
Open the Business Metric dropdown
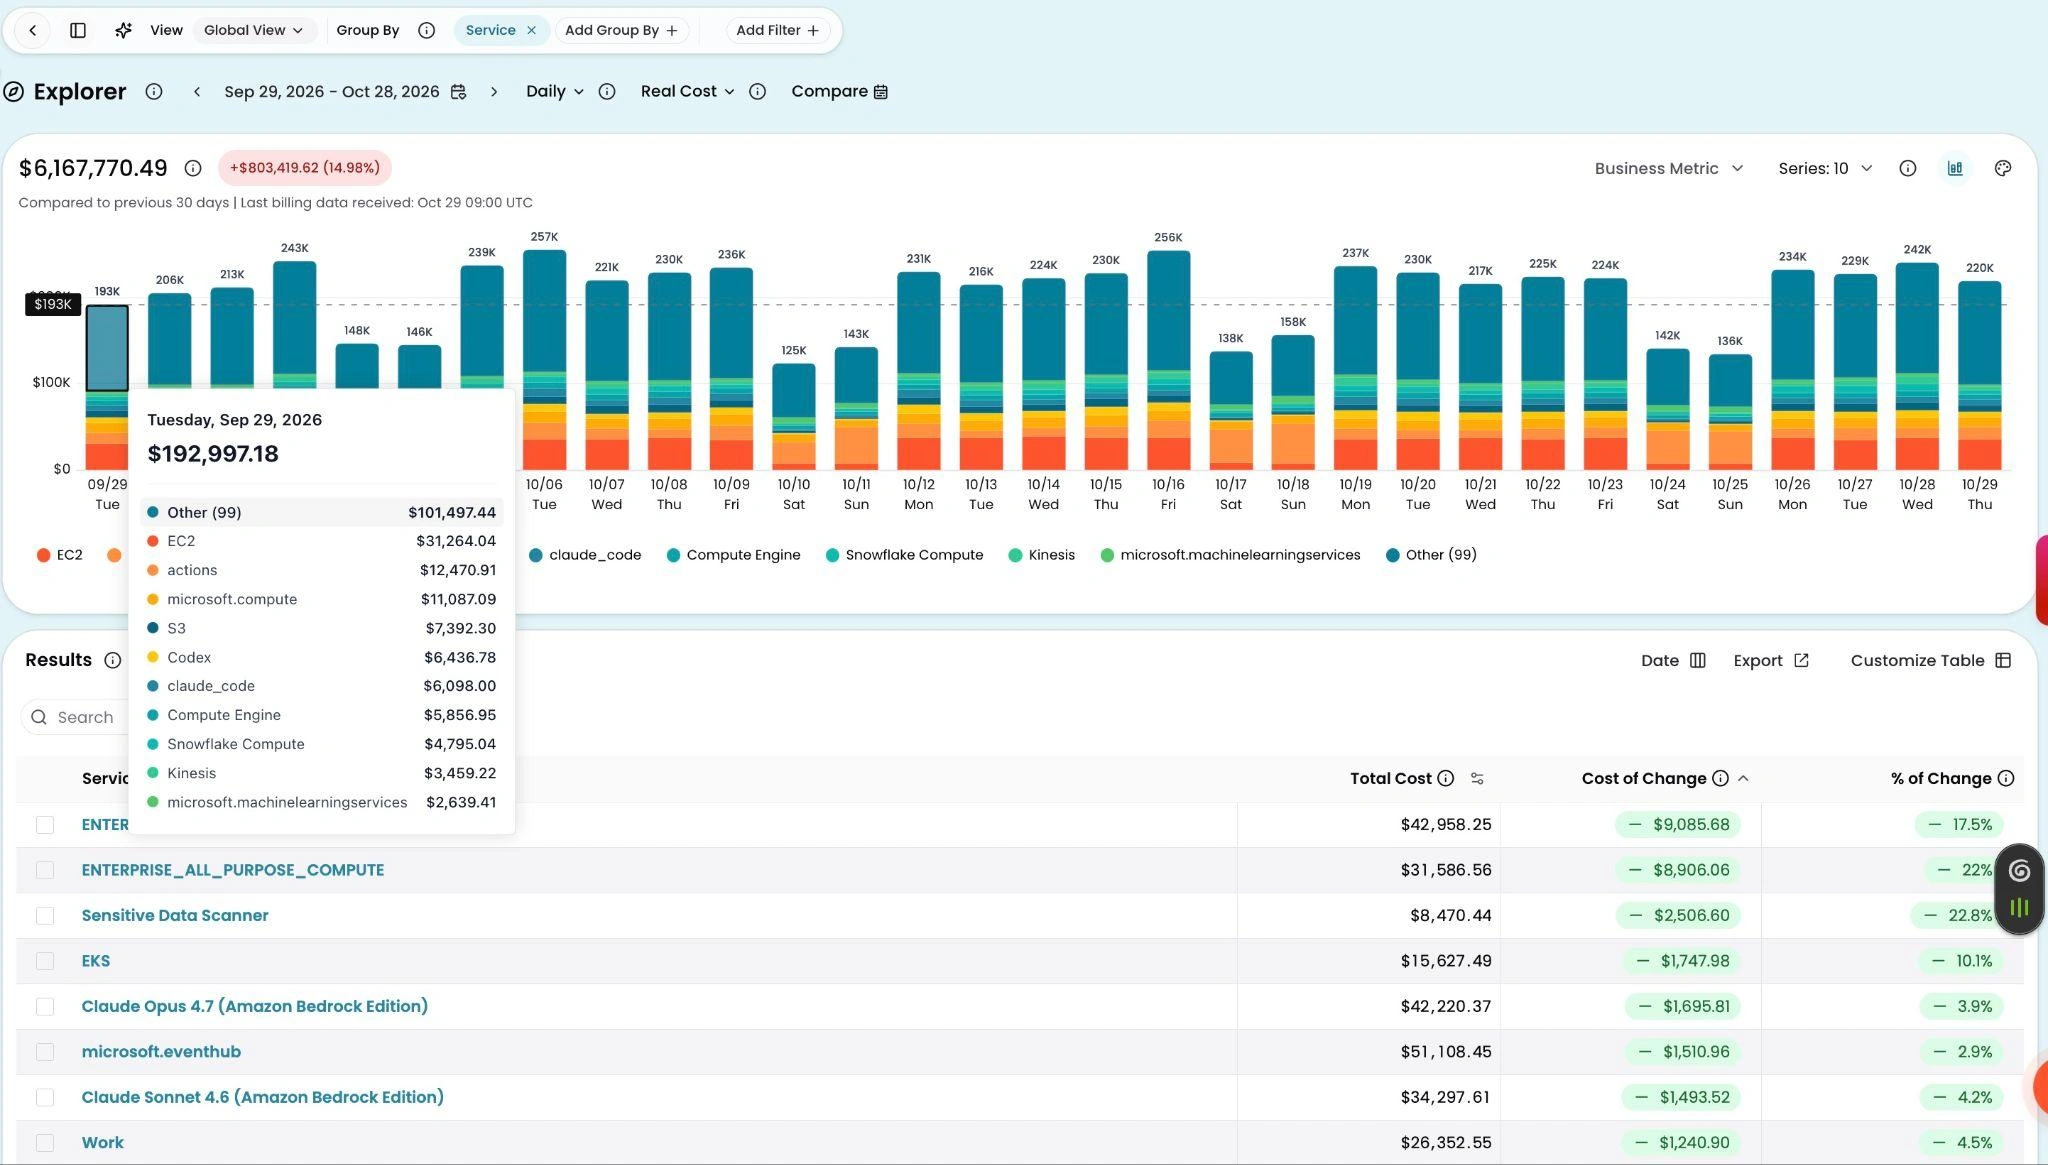tap(1669, 168)
